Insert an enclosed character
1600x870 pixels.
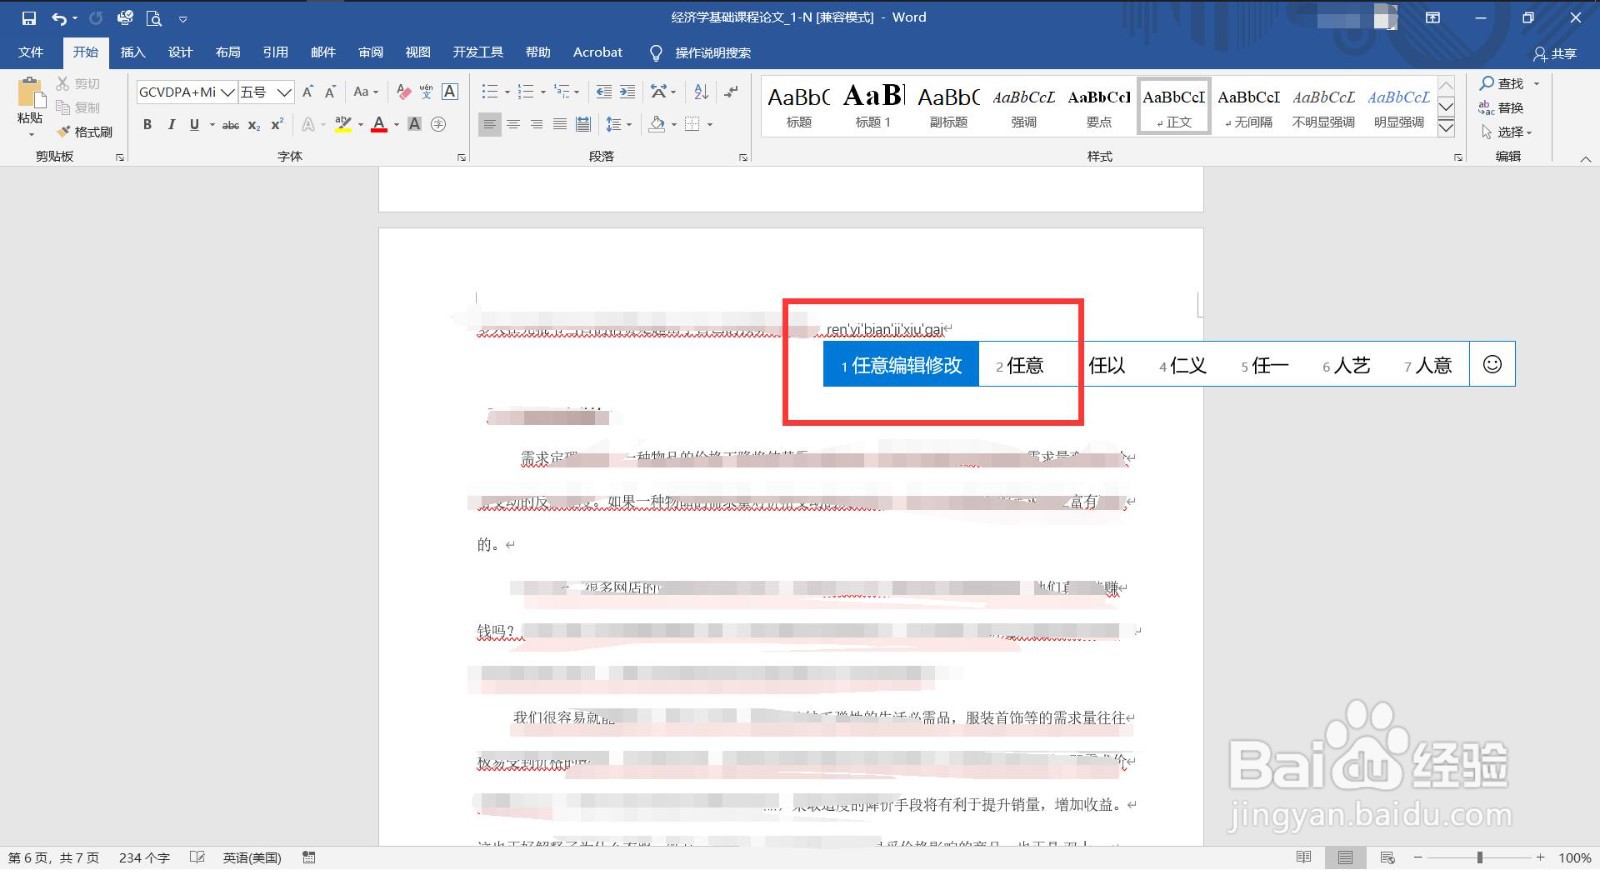coord(438,125)
